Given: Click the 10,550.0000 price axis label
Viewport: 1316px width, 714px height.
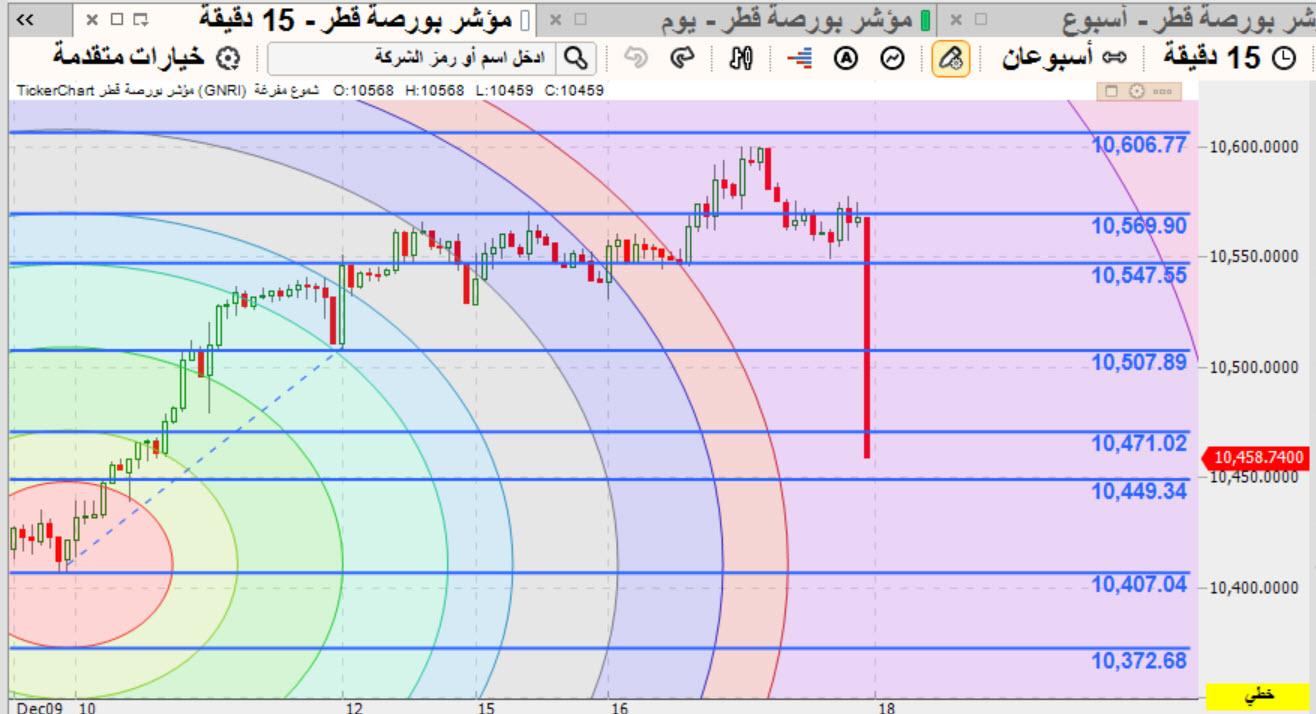Looking at the screenshot, I should click(x=1257, y=257).
